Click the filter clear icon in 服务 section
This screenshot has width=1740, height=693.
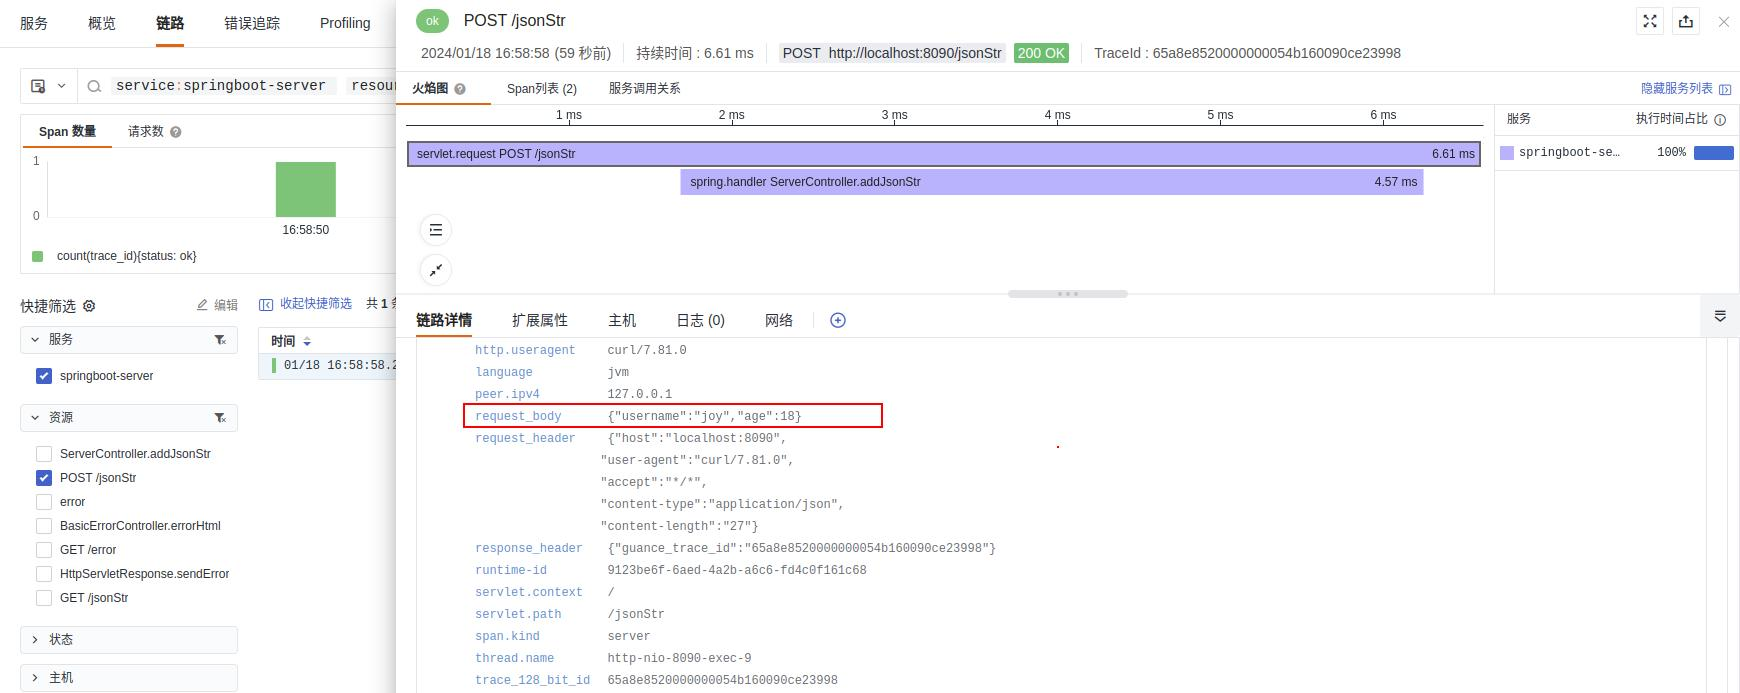220,340
